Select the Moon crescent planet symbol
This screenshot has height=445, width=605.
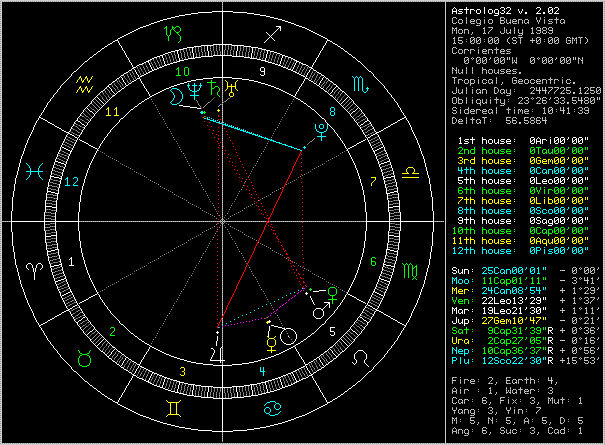pyautogui.click(x=176, y=96)
